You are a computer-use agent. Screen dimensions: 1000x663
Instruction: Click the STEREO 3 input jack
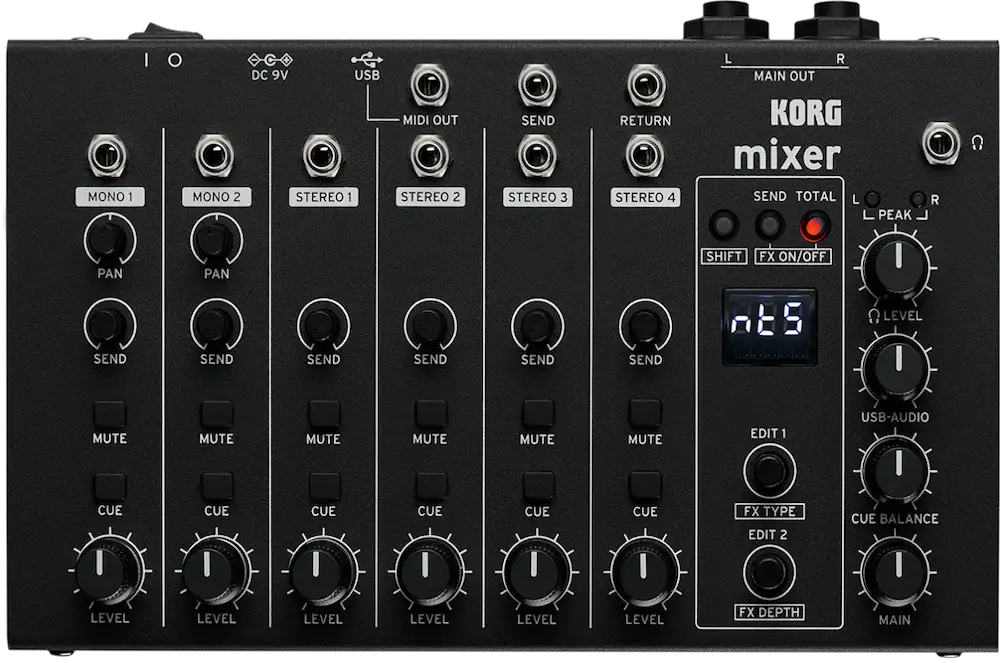click(x=537, y=156)
